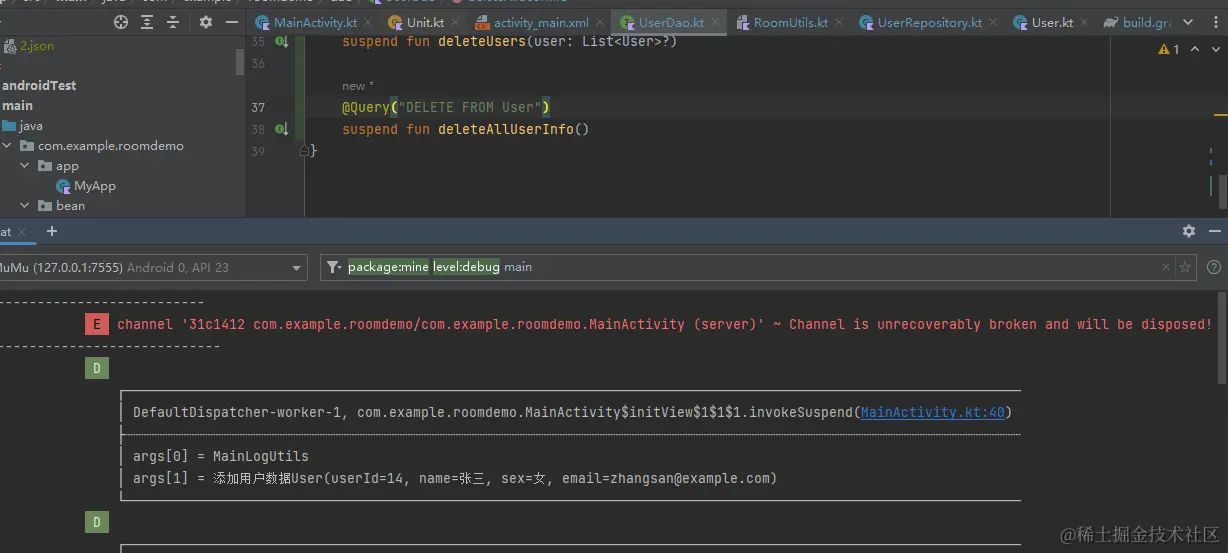
Task: Click the @Query annotation on line 37
Action: pos(366,108)
